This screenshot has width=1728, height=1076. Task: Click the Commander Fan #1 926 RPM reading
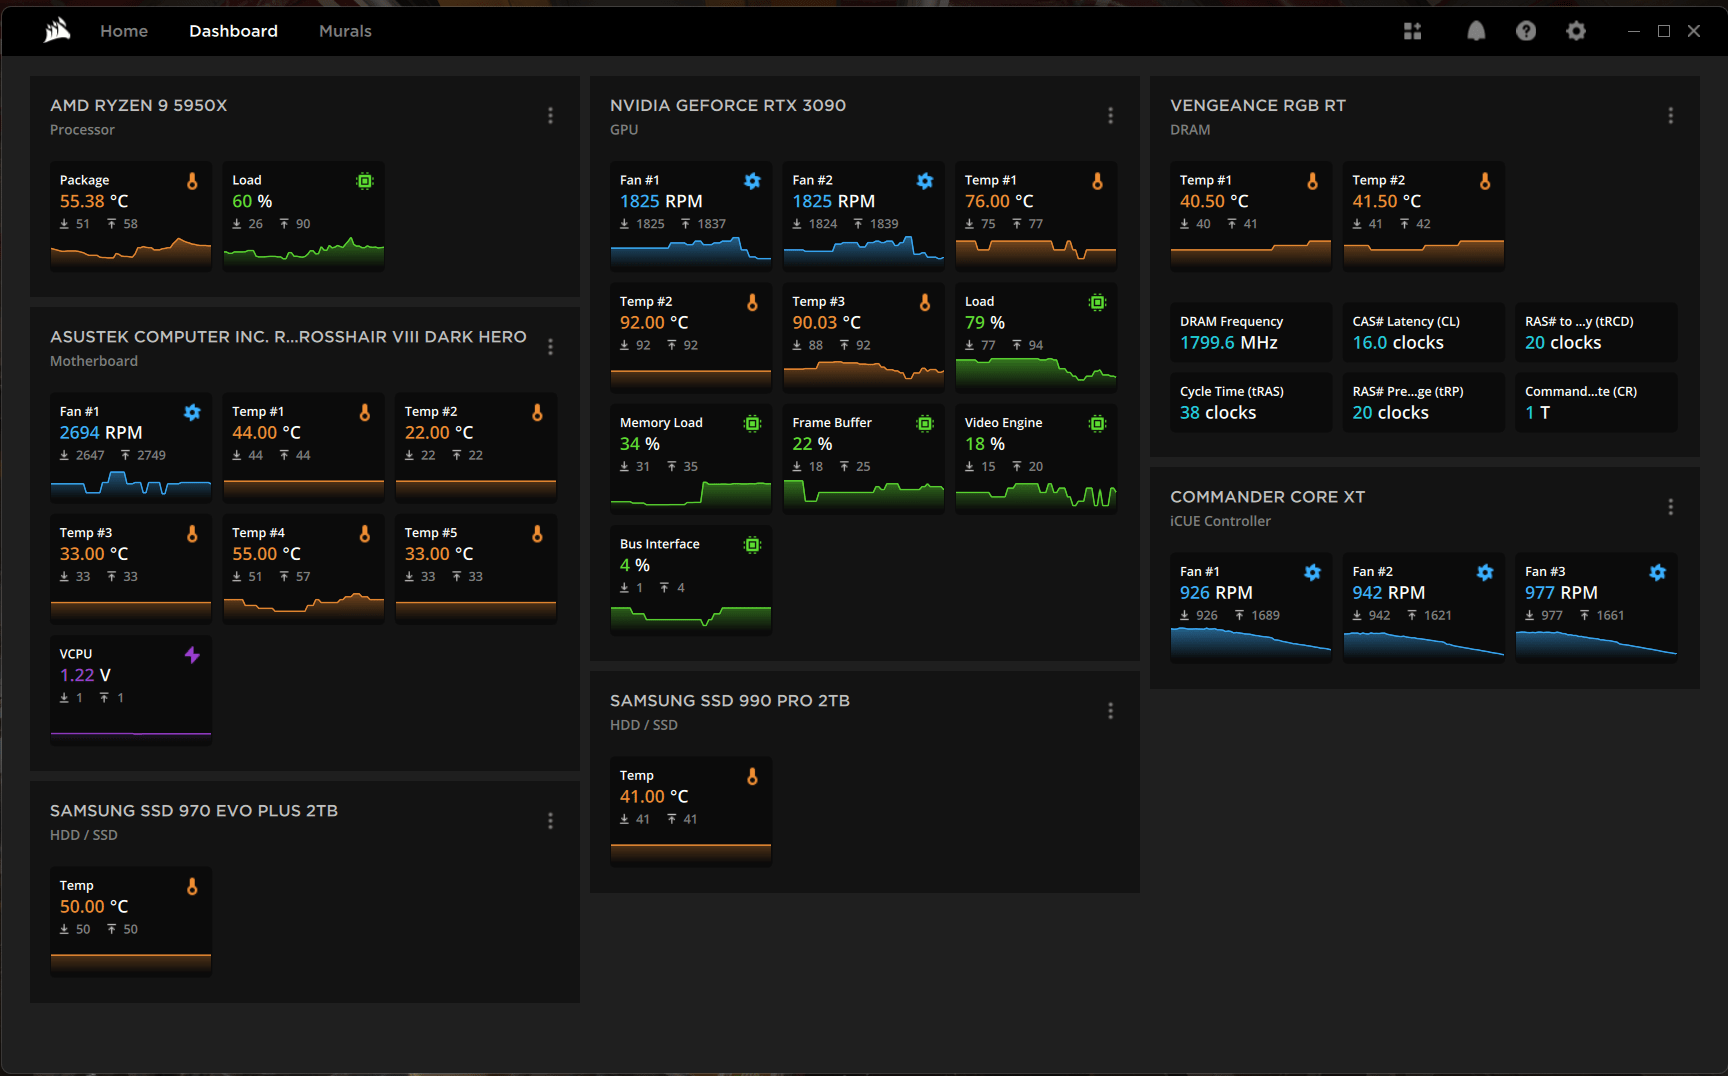(1216, 593)
